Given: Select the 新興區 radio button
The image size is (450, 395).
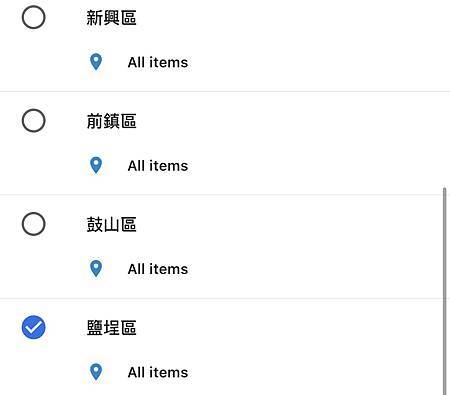Looking at the screenshot, I should (x=34, y=17).
